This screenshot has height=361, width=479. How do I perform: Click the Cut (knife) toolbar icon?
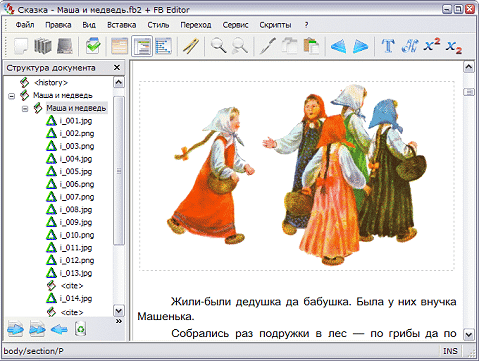[x=268, y=46]
